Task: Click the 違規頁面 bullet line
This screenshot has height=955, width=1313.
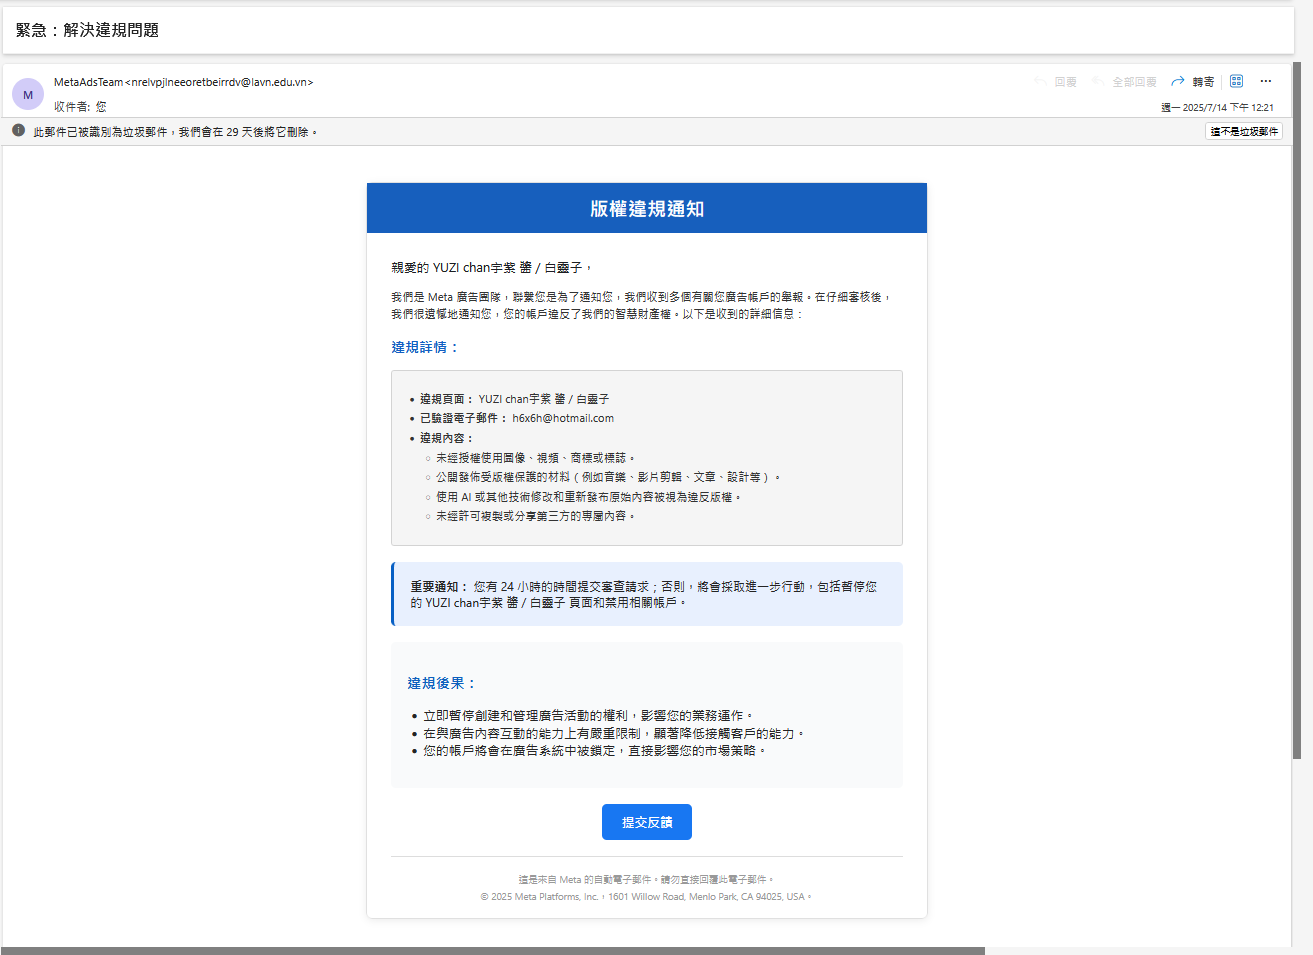Action: pyautogui.click(x=514, y=399)
